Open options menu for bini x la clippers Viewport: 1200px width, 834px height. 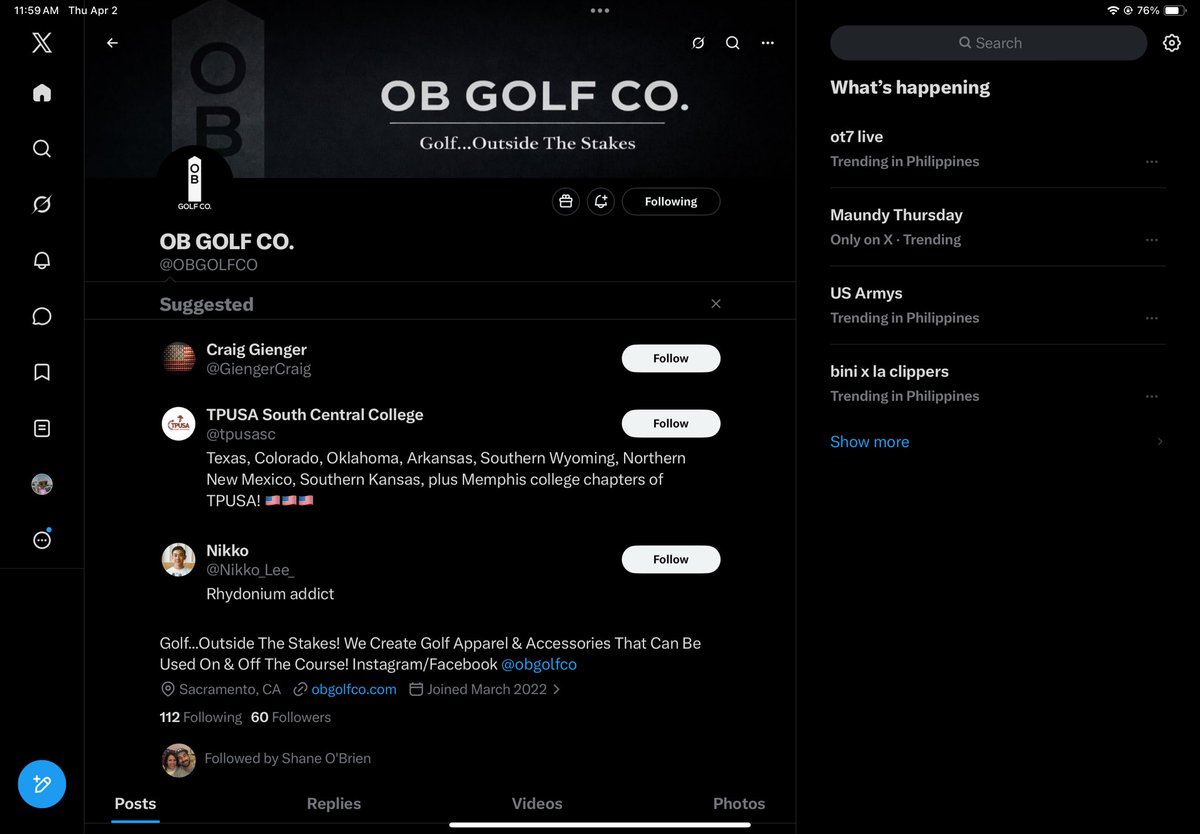tap(1152, 396)
